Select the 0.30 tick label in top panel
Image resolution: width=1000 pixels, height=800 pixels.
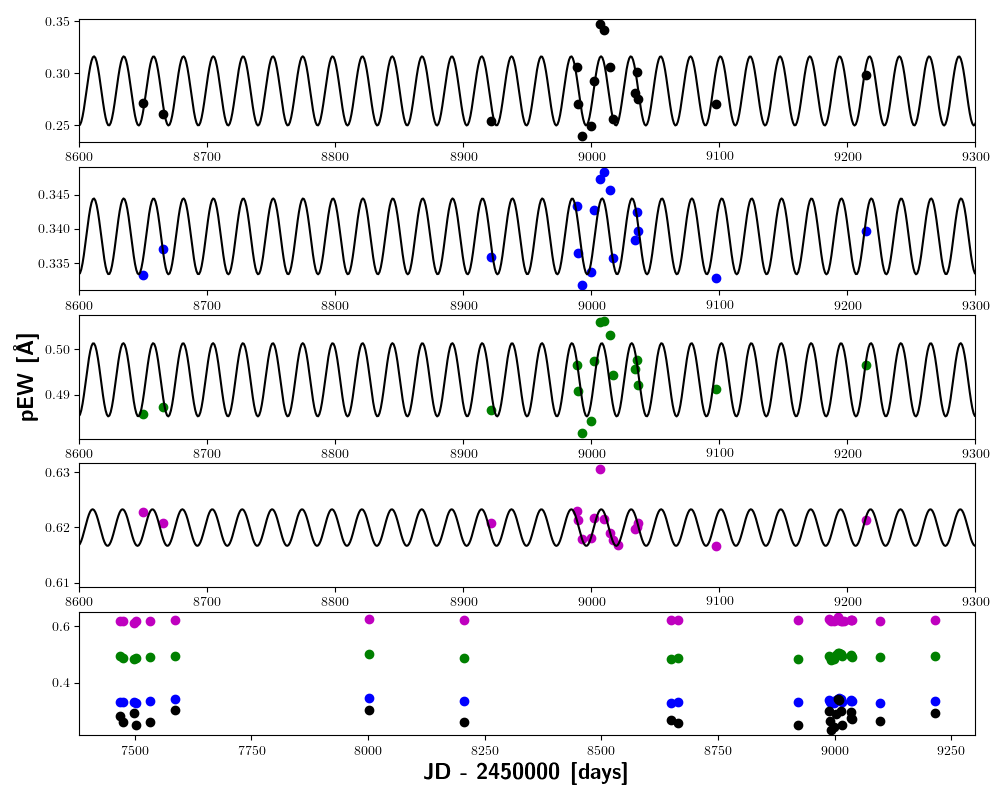coord(57,73)
